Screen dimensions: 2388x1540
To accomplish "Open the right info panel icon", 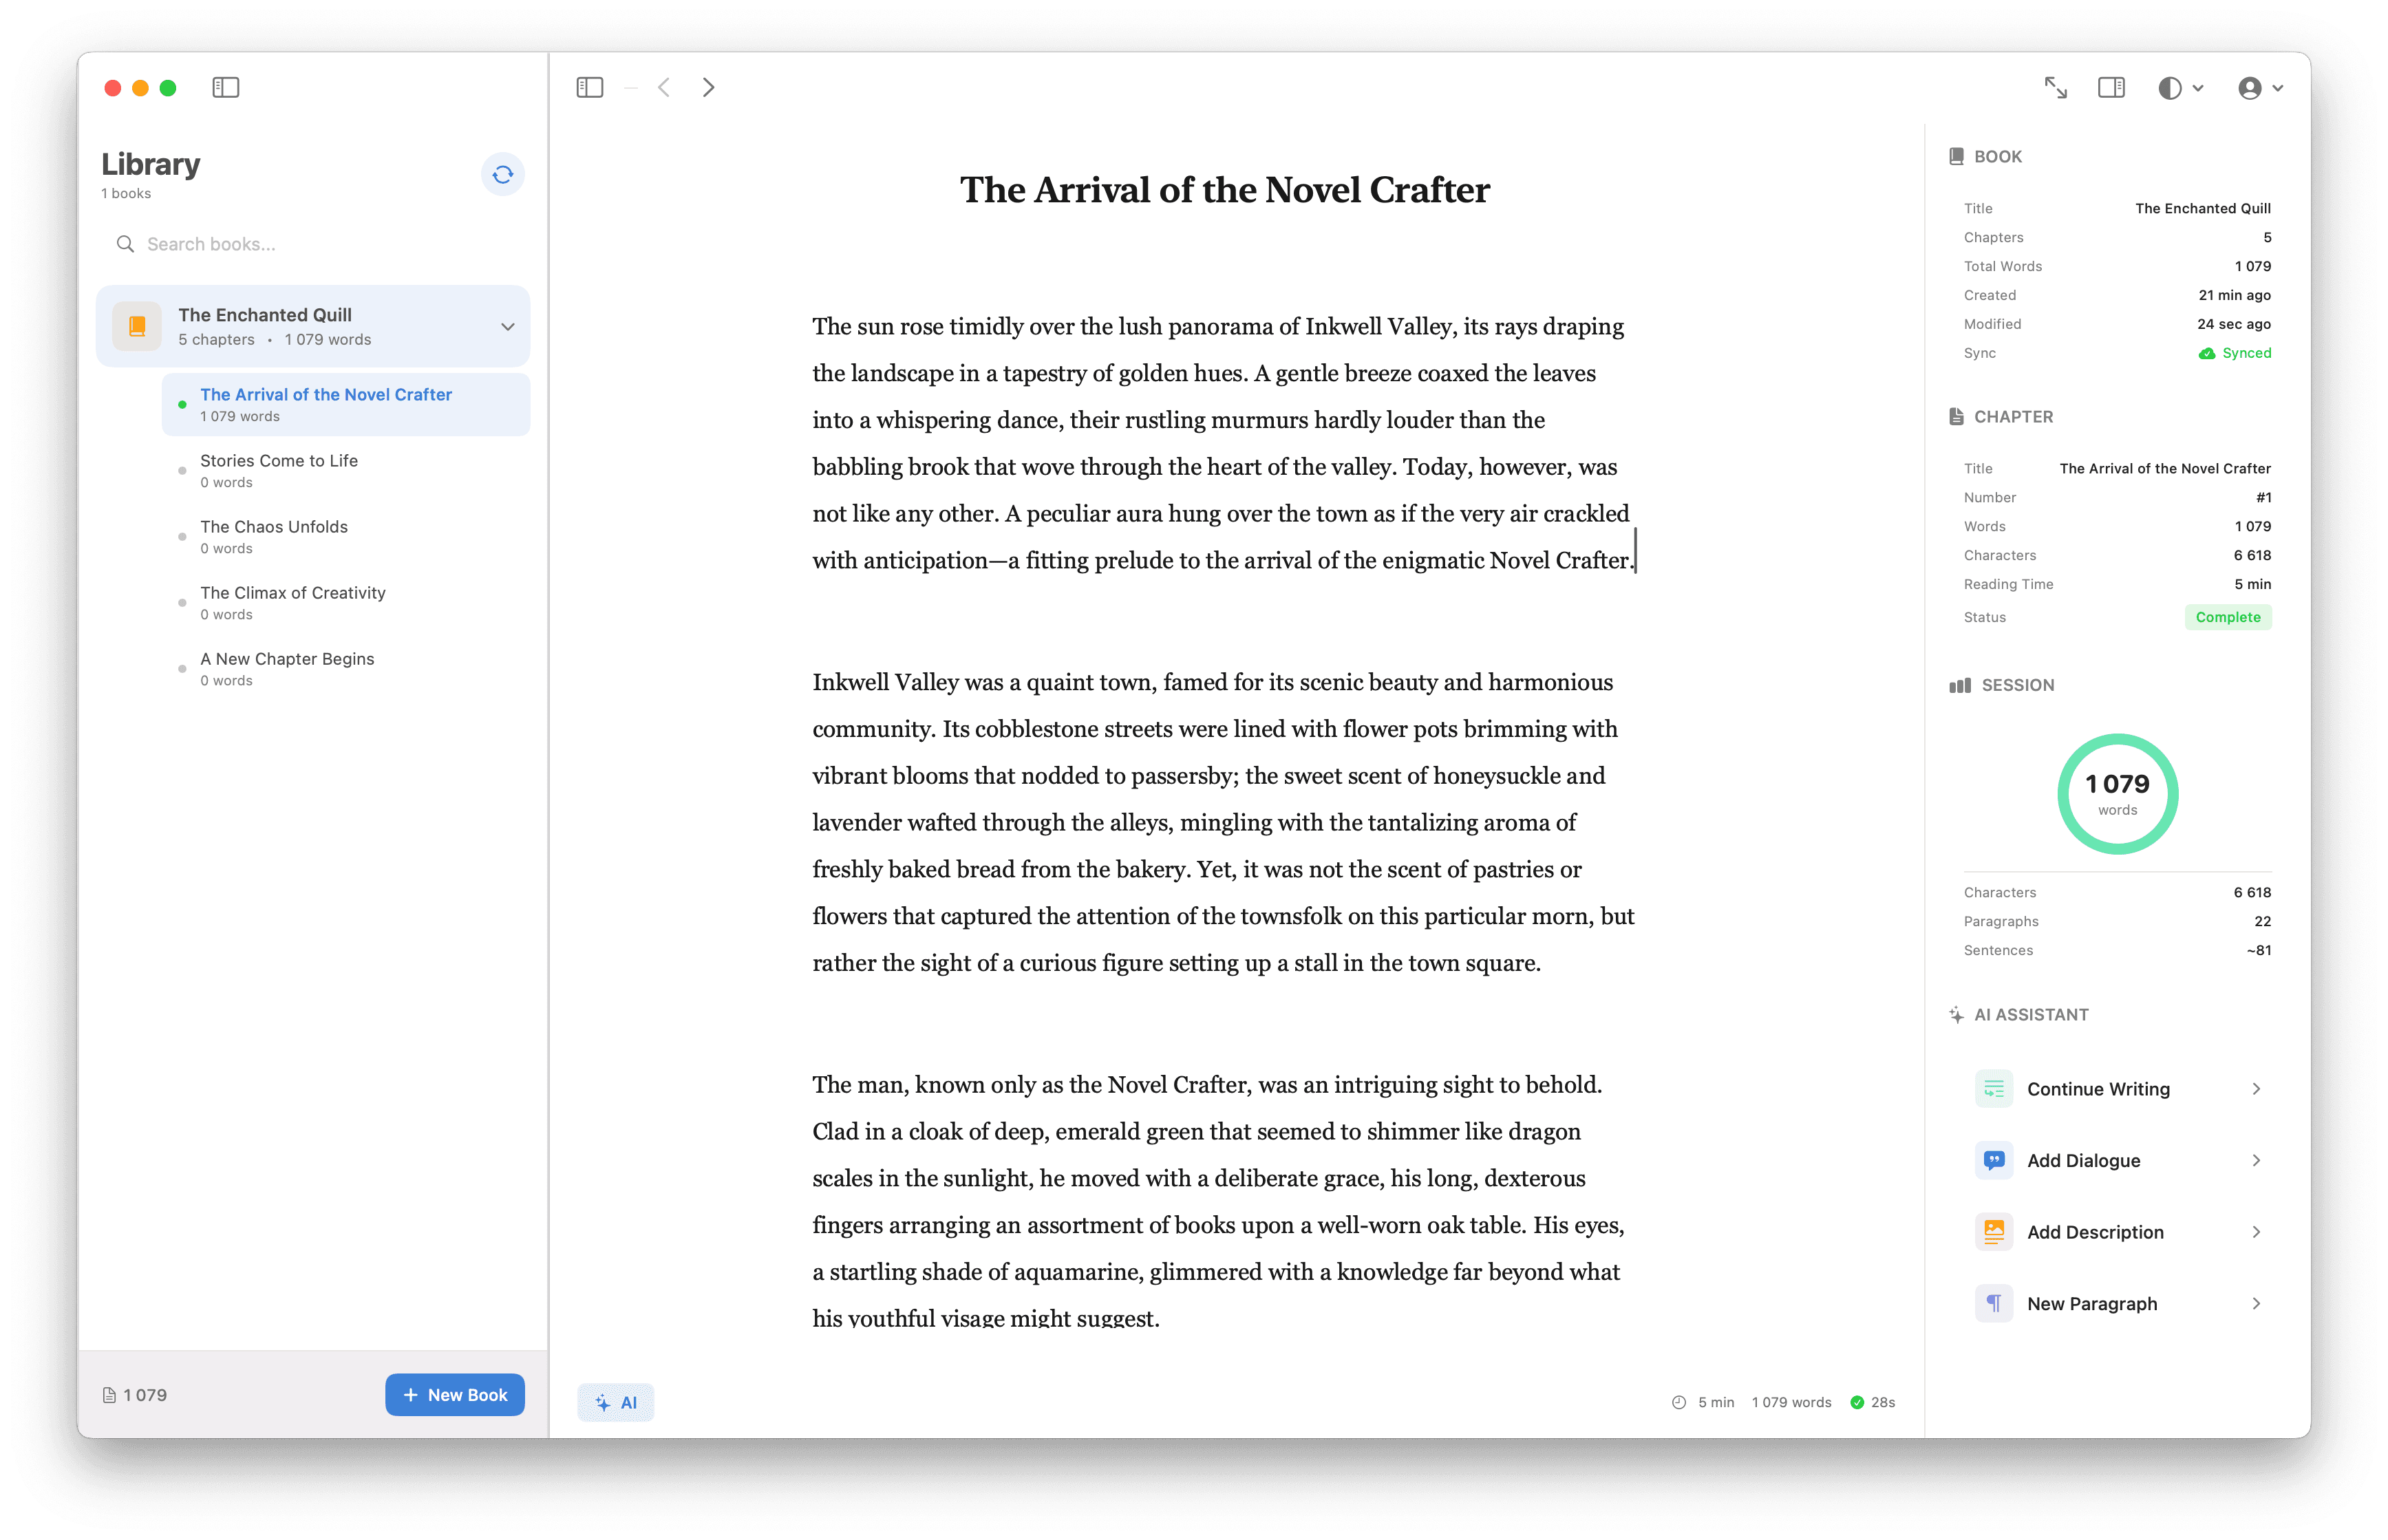I will tap(2112, 88).
